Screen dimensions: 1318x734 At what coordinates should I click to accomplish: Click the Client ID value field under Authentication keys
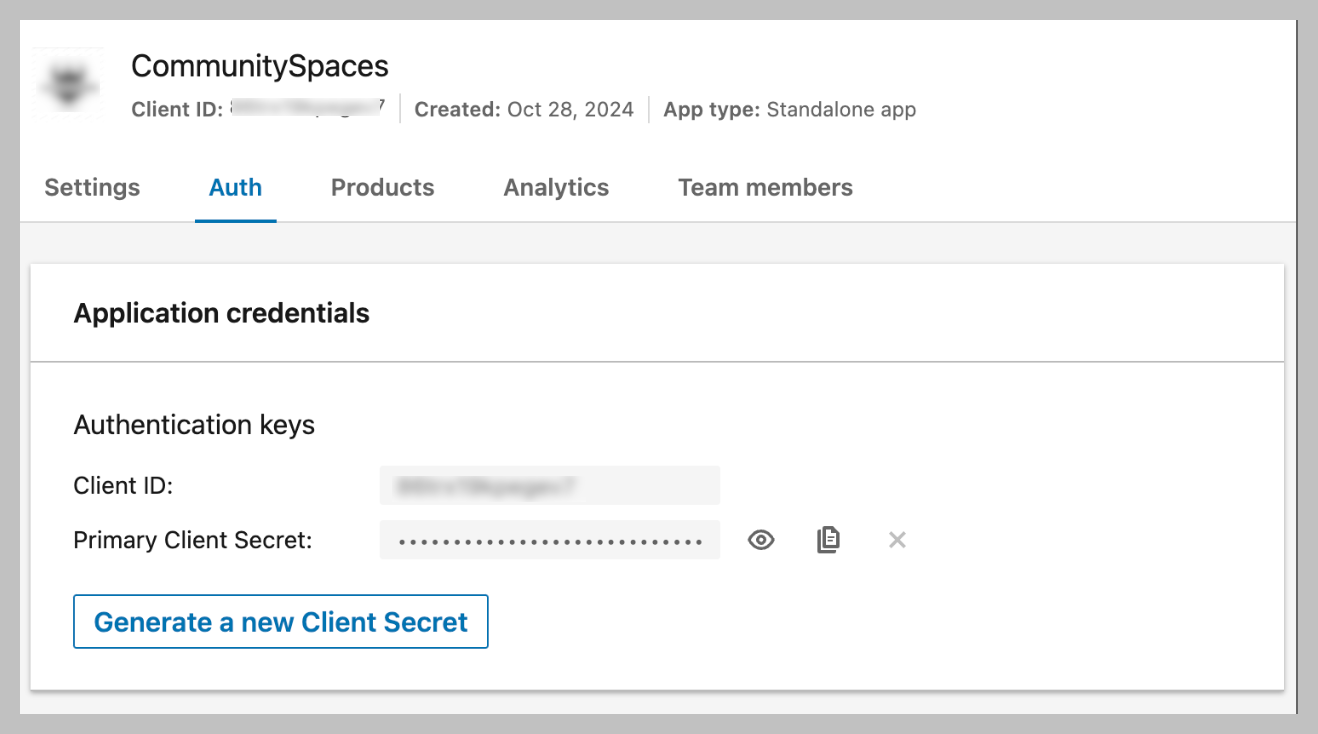549,486
